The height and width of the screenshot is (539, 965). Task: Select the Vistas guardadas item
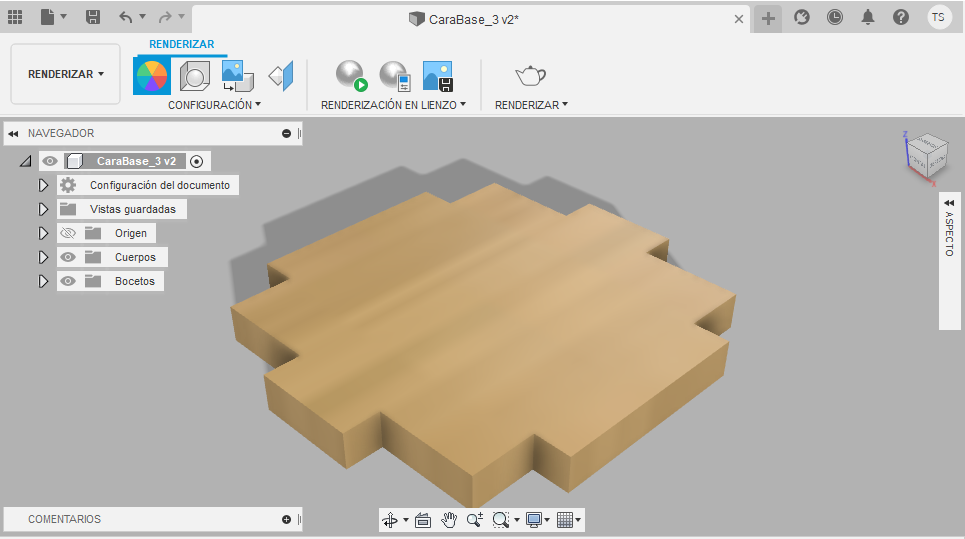[x=132, y=209]
